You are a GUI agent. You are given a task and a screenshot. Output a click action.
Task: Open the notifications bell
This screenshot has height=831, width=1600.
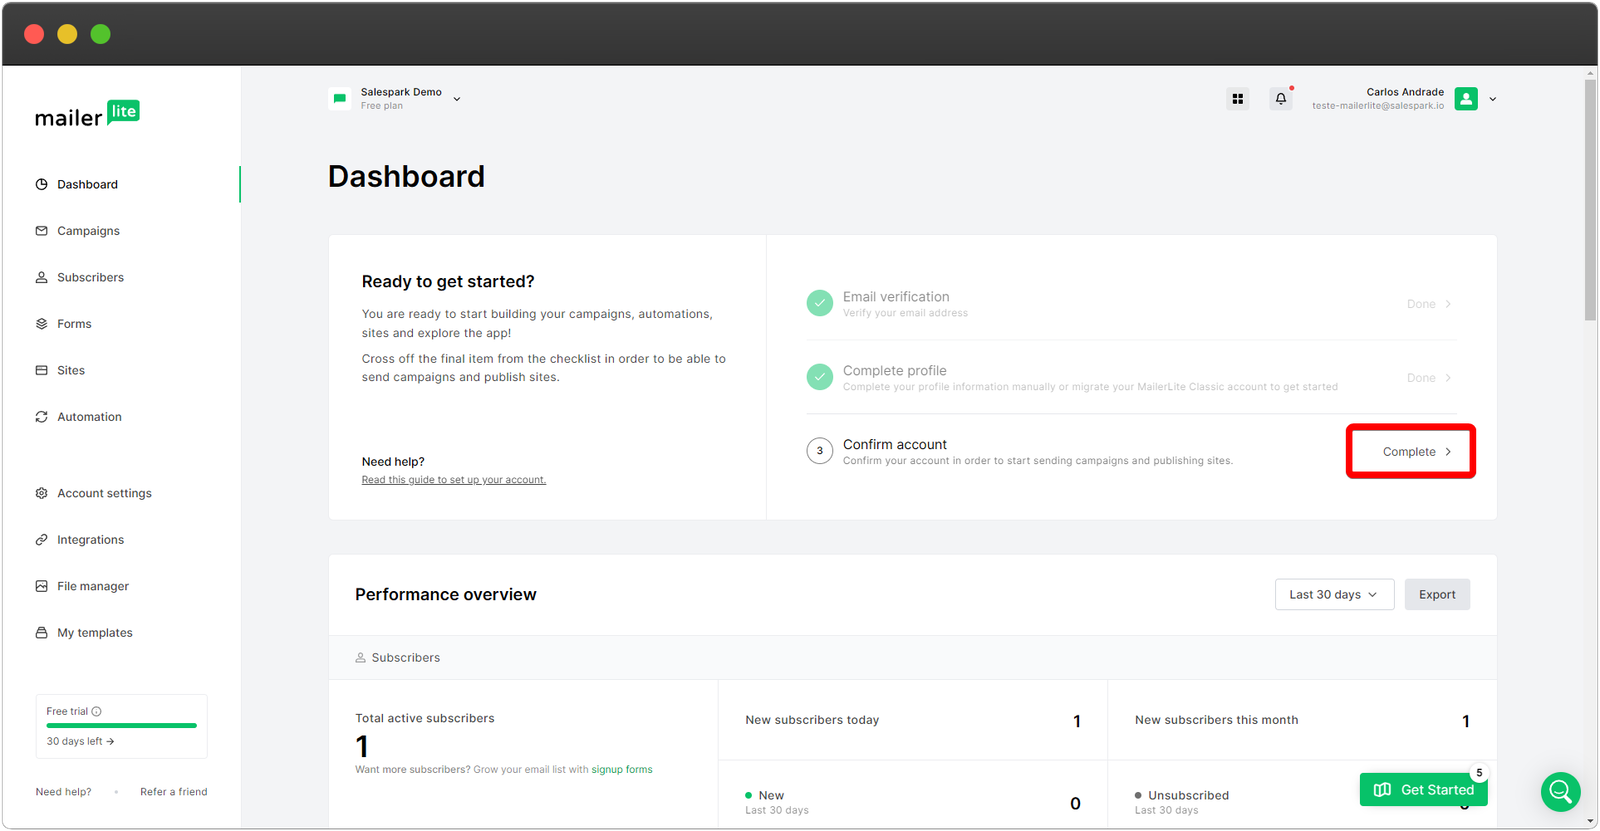pyautogui.click(x=1280, y=99)
